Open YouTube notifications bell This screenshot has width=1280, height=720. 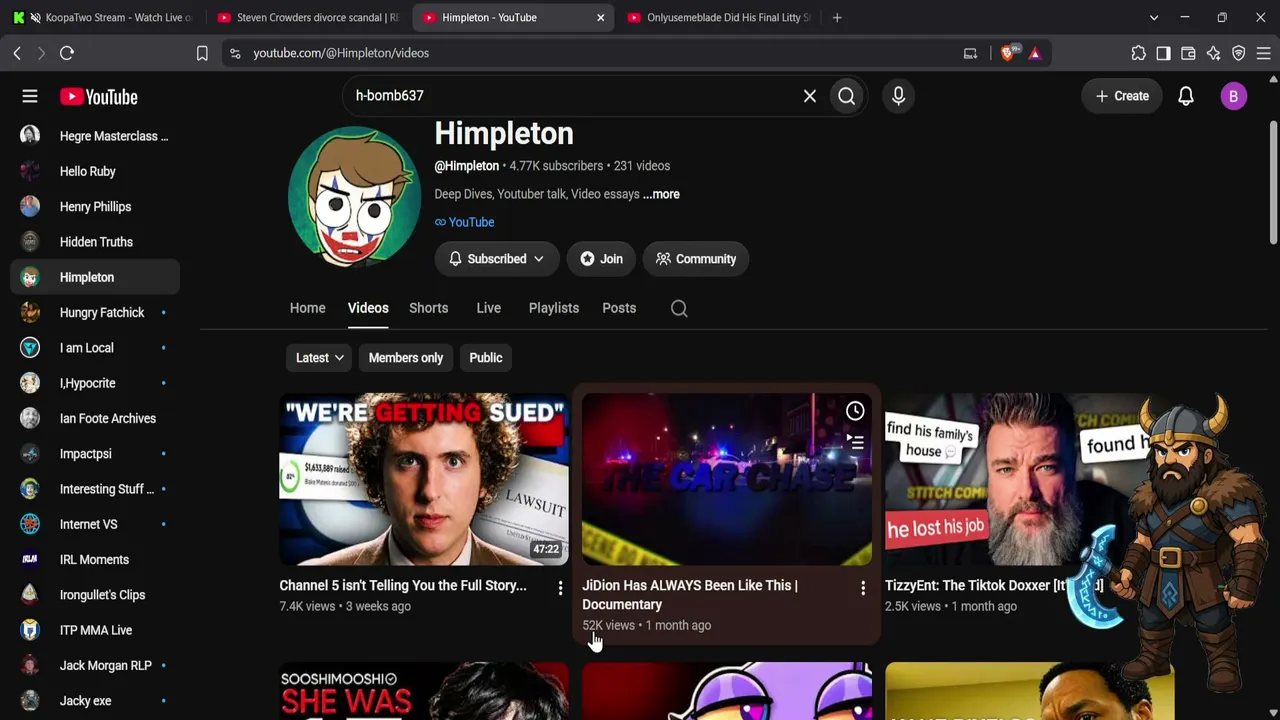[1186, 96]
